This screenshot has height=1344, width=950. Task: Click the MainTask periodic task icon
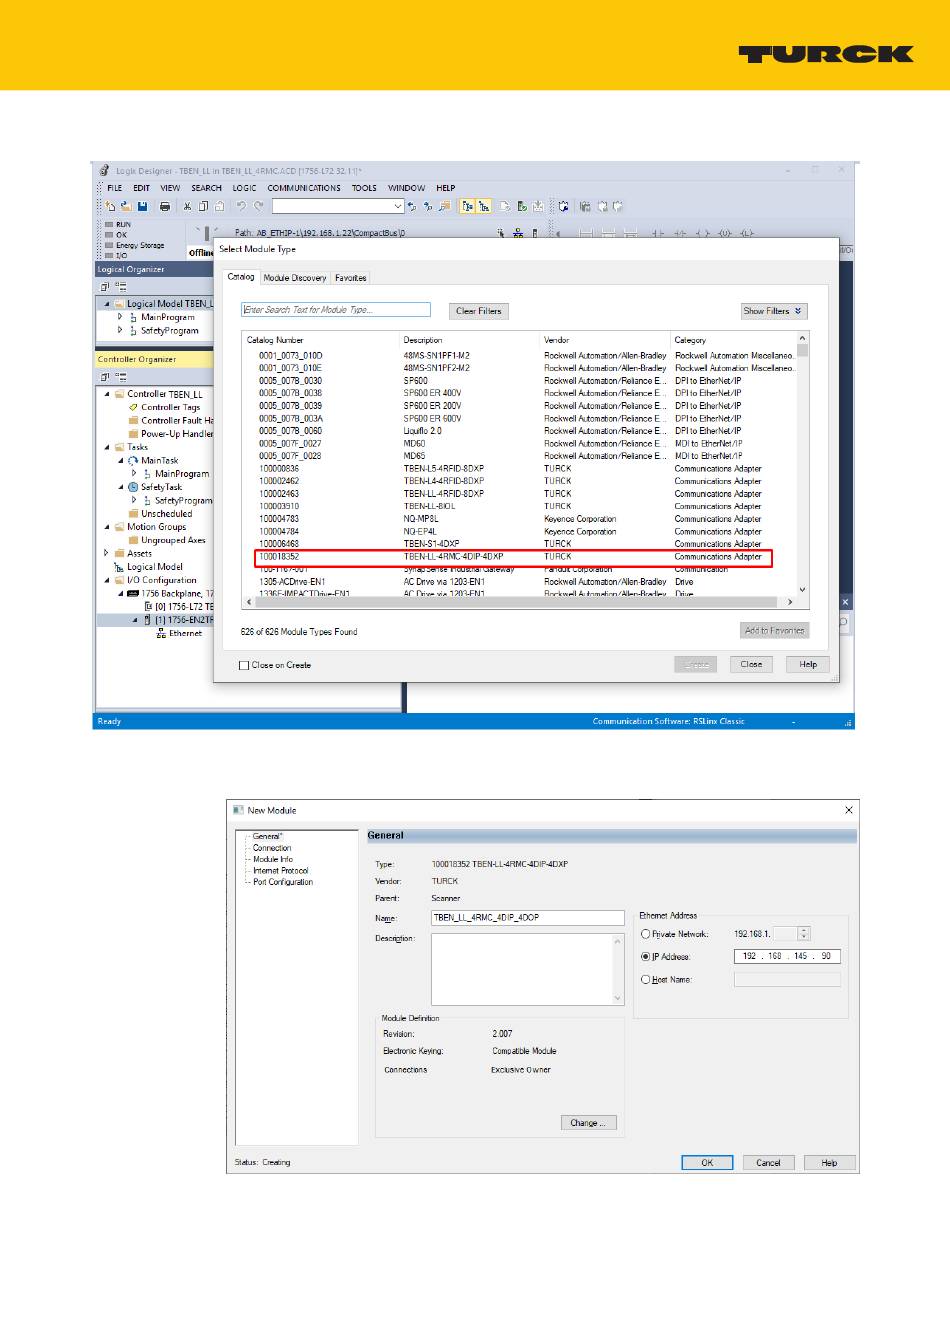coord(133,461)
